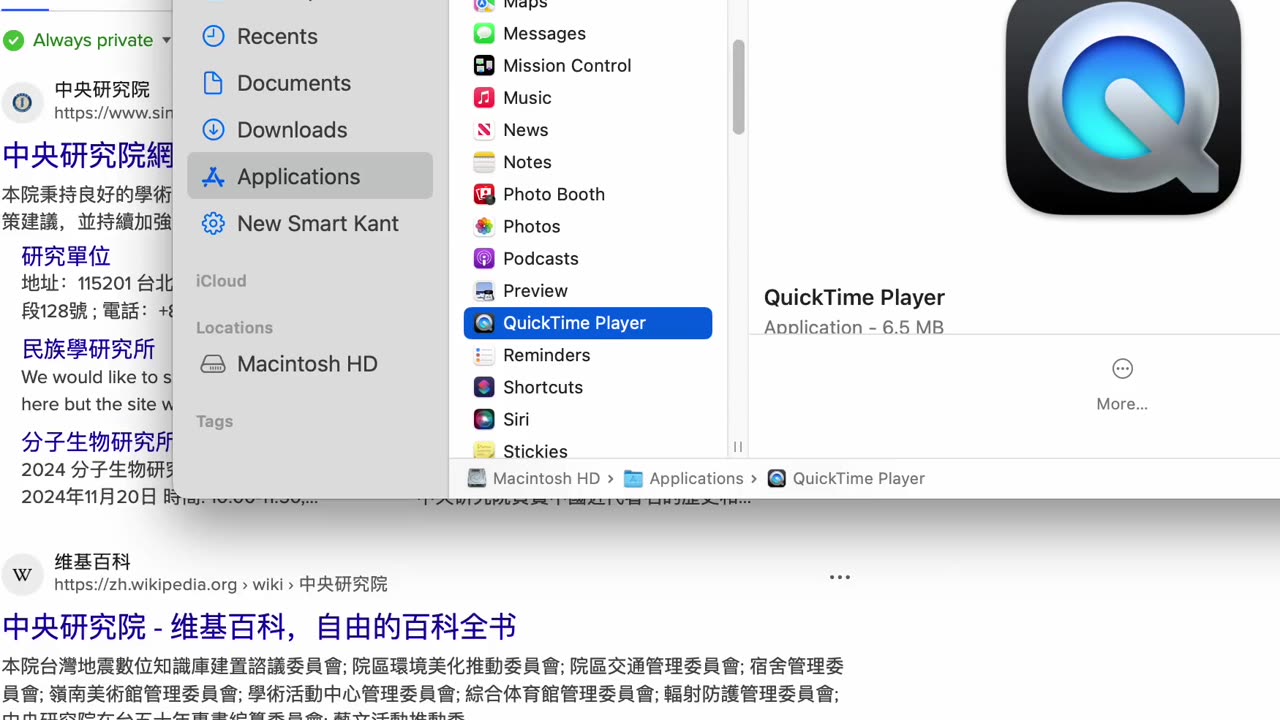Click the More ellipsis icon in preview
Viewport: 1280px width, 720px height.
[1122, 369]
